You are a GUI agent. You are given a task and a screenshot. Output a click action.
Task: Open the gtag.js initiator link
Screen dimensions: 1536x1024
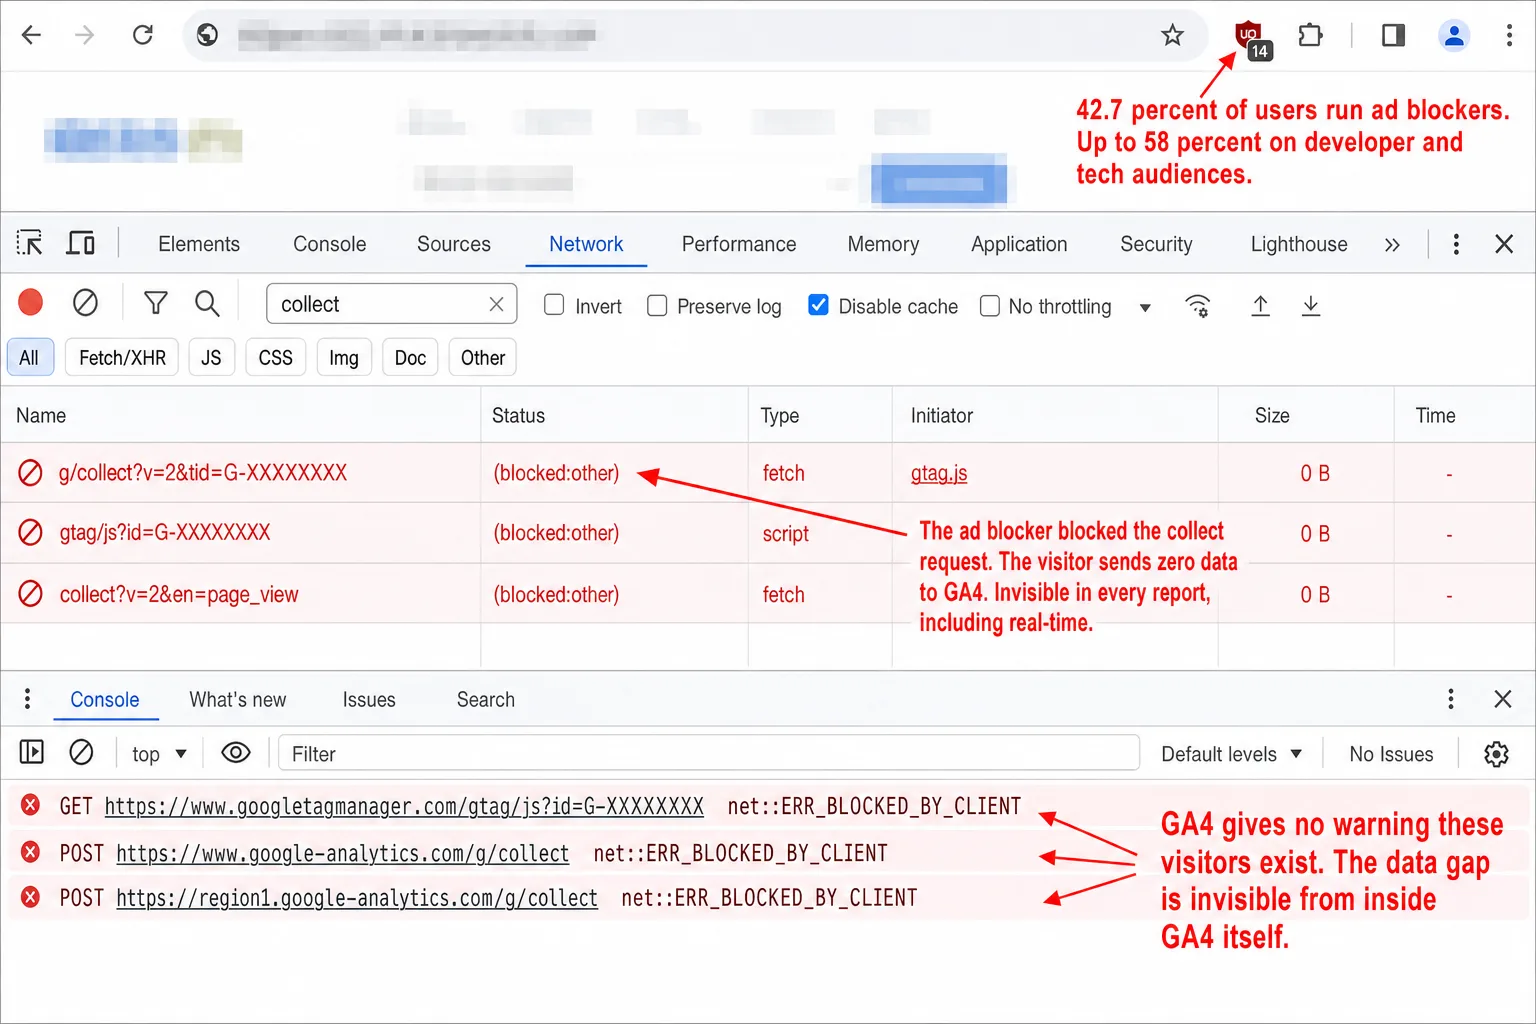pyautogui.click(x=939, y=473)
